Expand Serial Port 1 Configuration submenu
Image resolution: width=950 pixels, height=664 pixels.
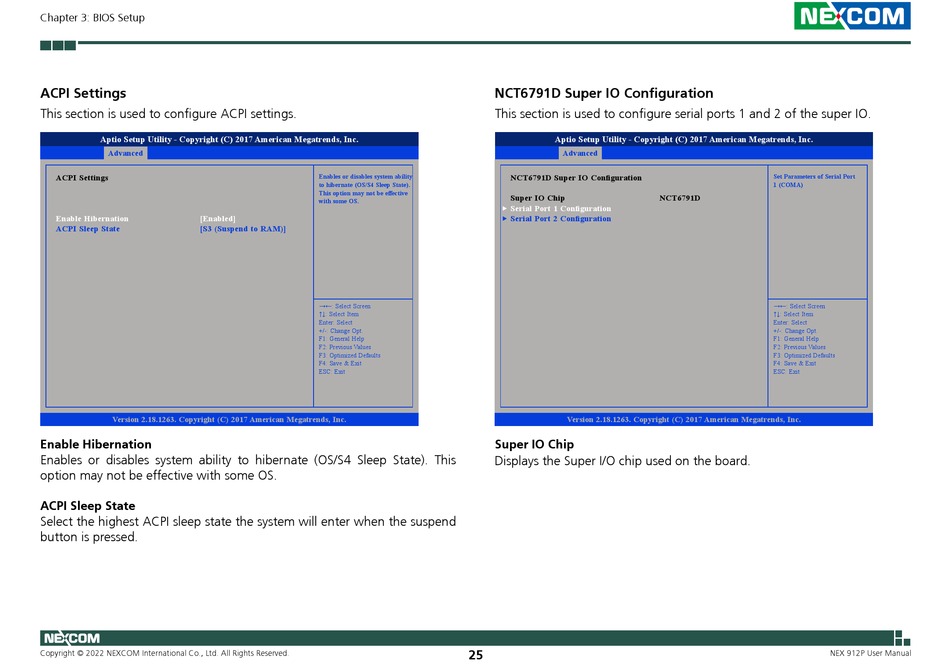tap(560, 209)
